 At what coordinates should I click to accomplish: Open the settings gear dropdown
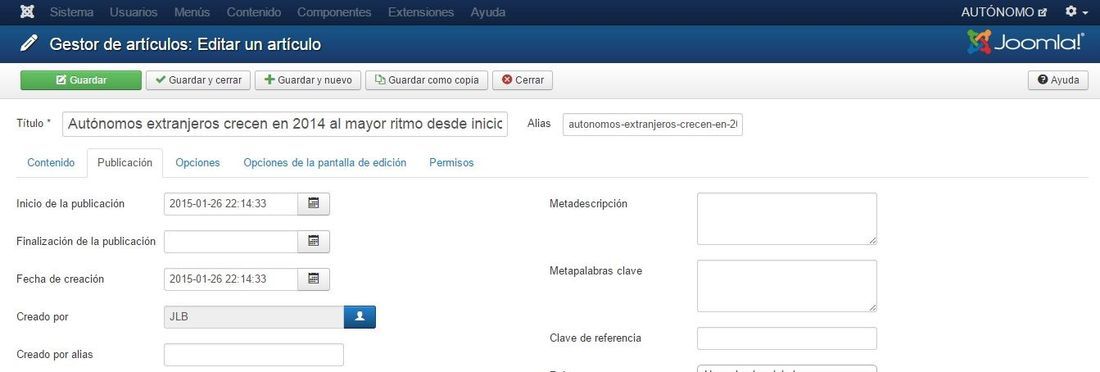(1076, 12)
